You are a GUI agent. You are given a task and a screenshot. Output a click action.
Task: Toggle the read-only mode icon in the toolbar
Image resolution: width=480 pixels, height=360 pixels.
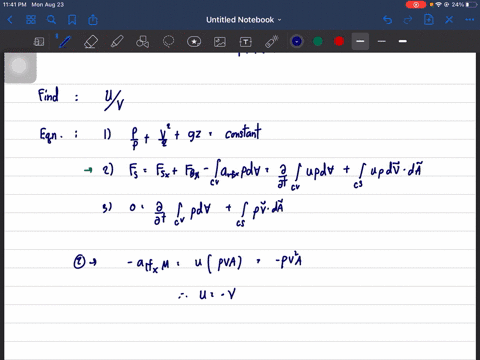point(39,42)
